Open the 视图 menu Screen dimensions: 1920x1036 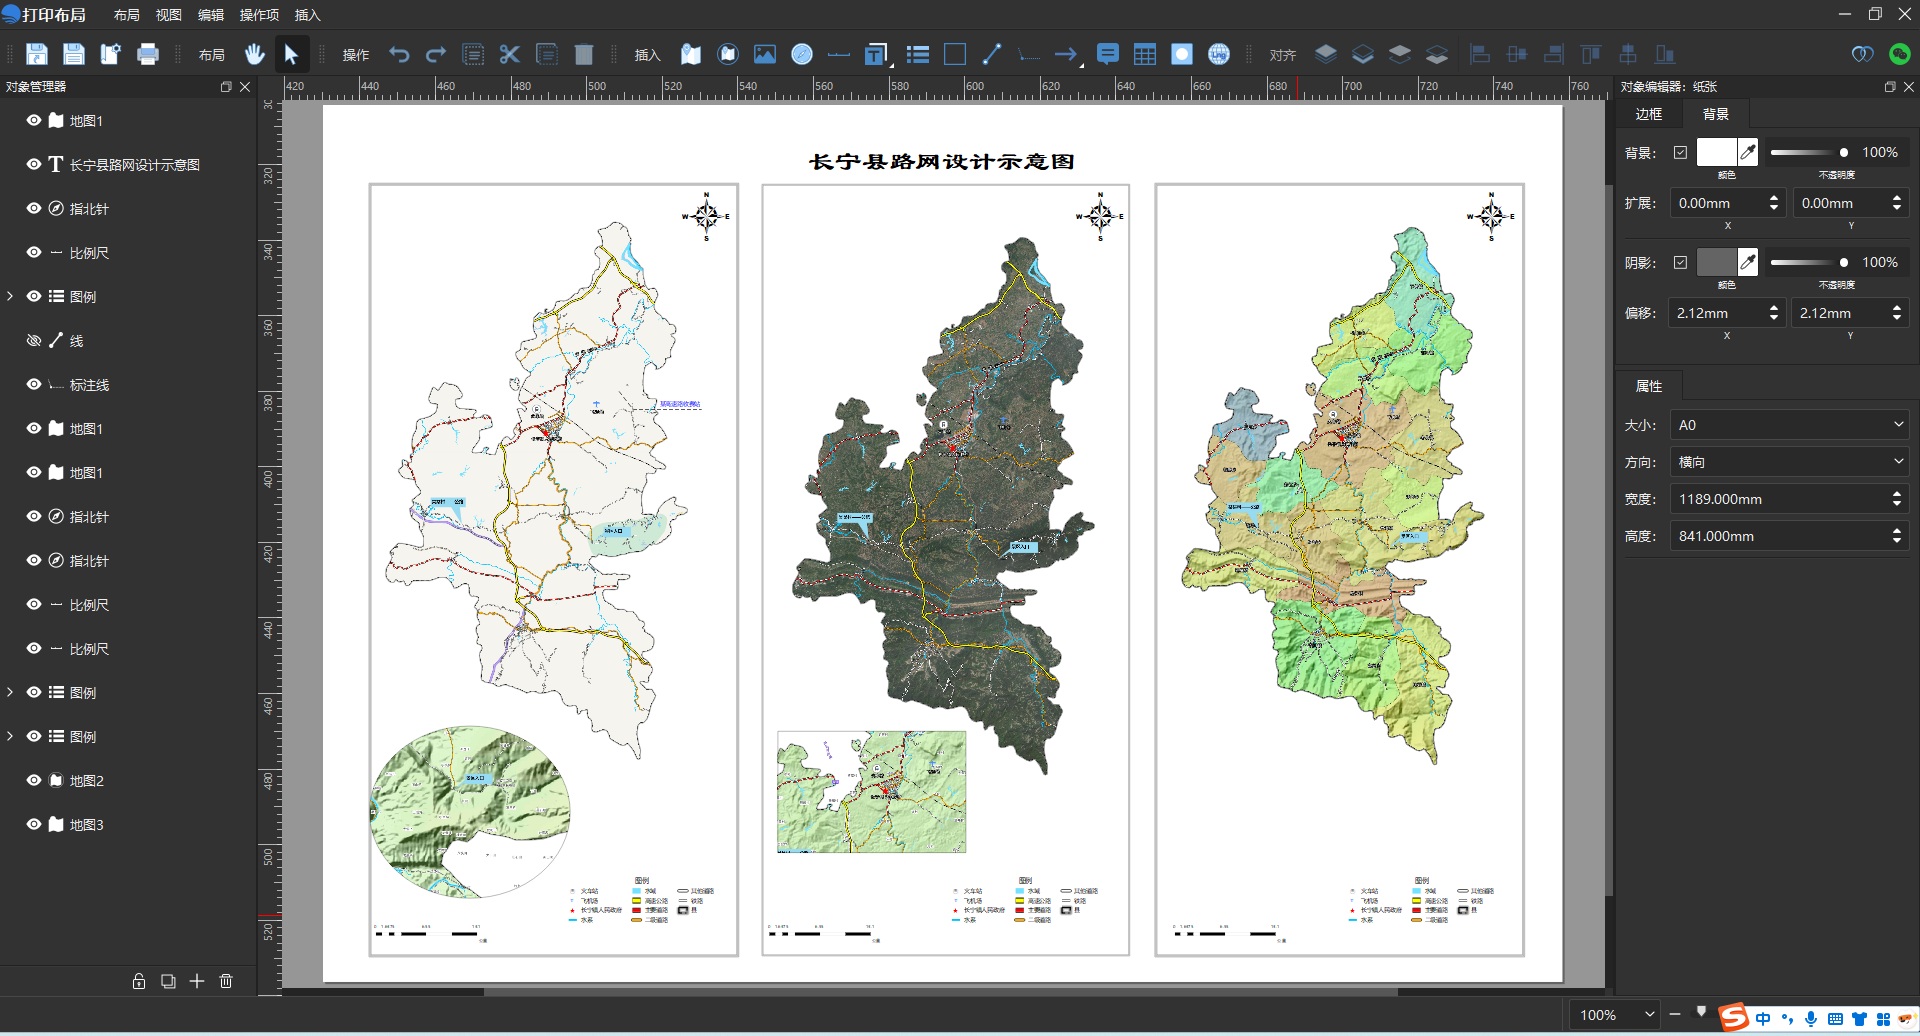pyautogui.click(x=168, y=15)
